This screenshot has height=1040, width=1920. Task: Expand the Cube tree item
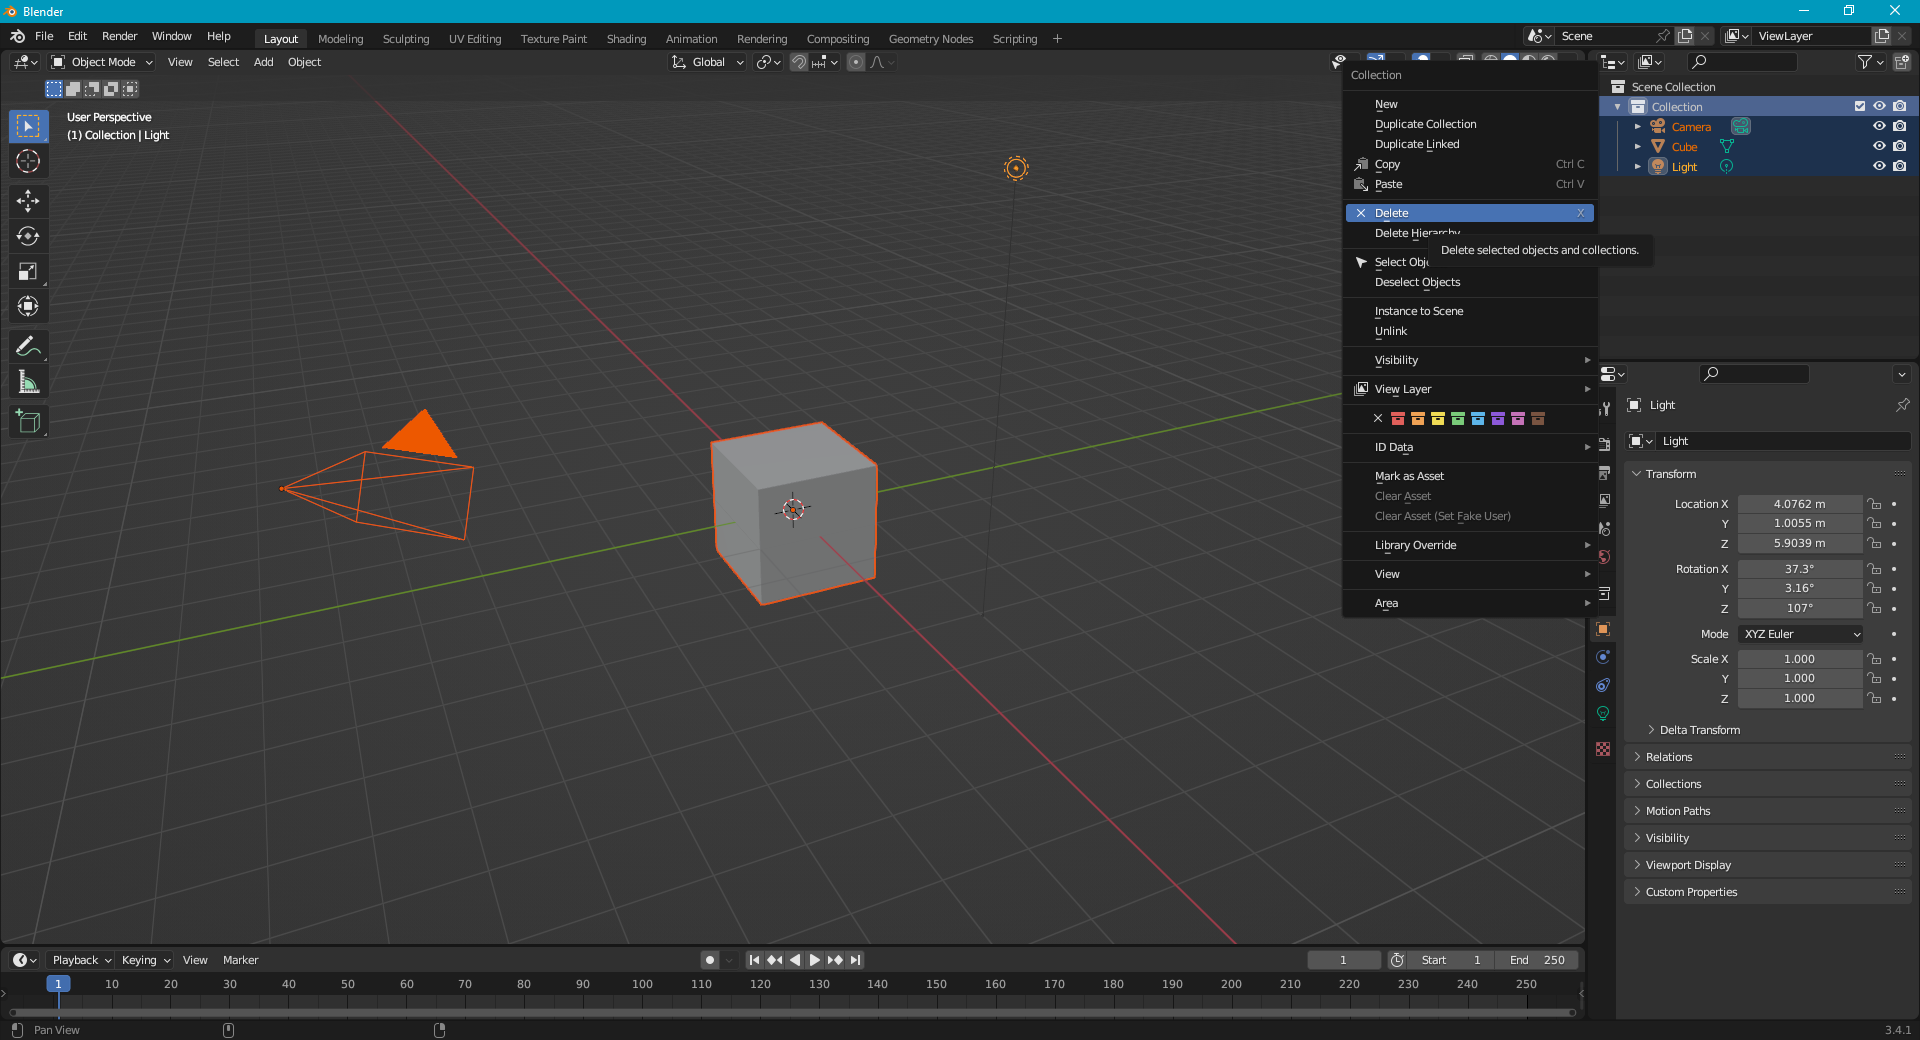tap(1637, 147)
